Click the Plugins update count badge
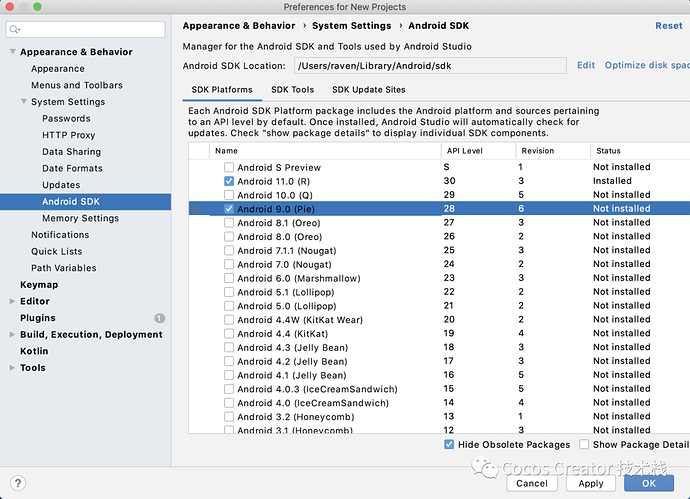This screenshot has height=499, width=690. [159, 318]
